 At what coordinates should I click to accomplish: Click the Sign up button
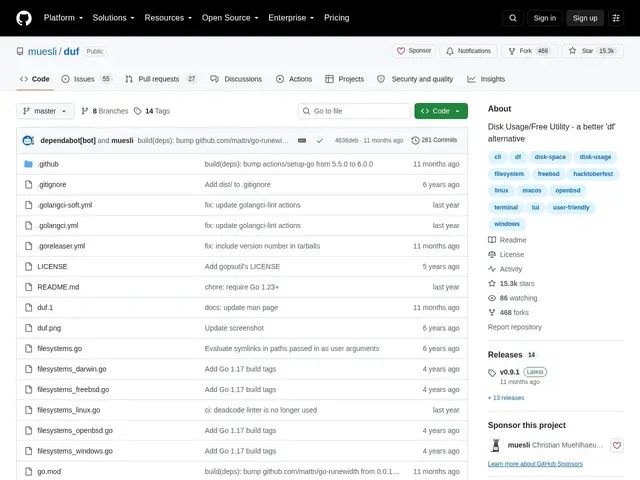tap(584, 18)
